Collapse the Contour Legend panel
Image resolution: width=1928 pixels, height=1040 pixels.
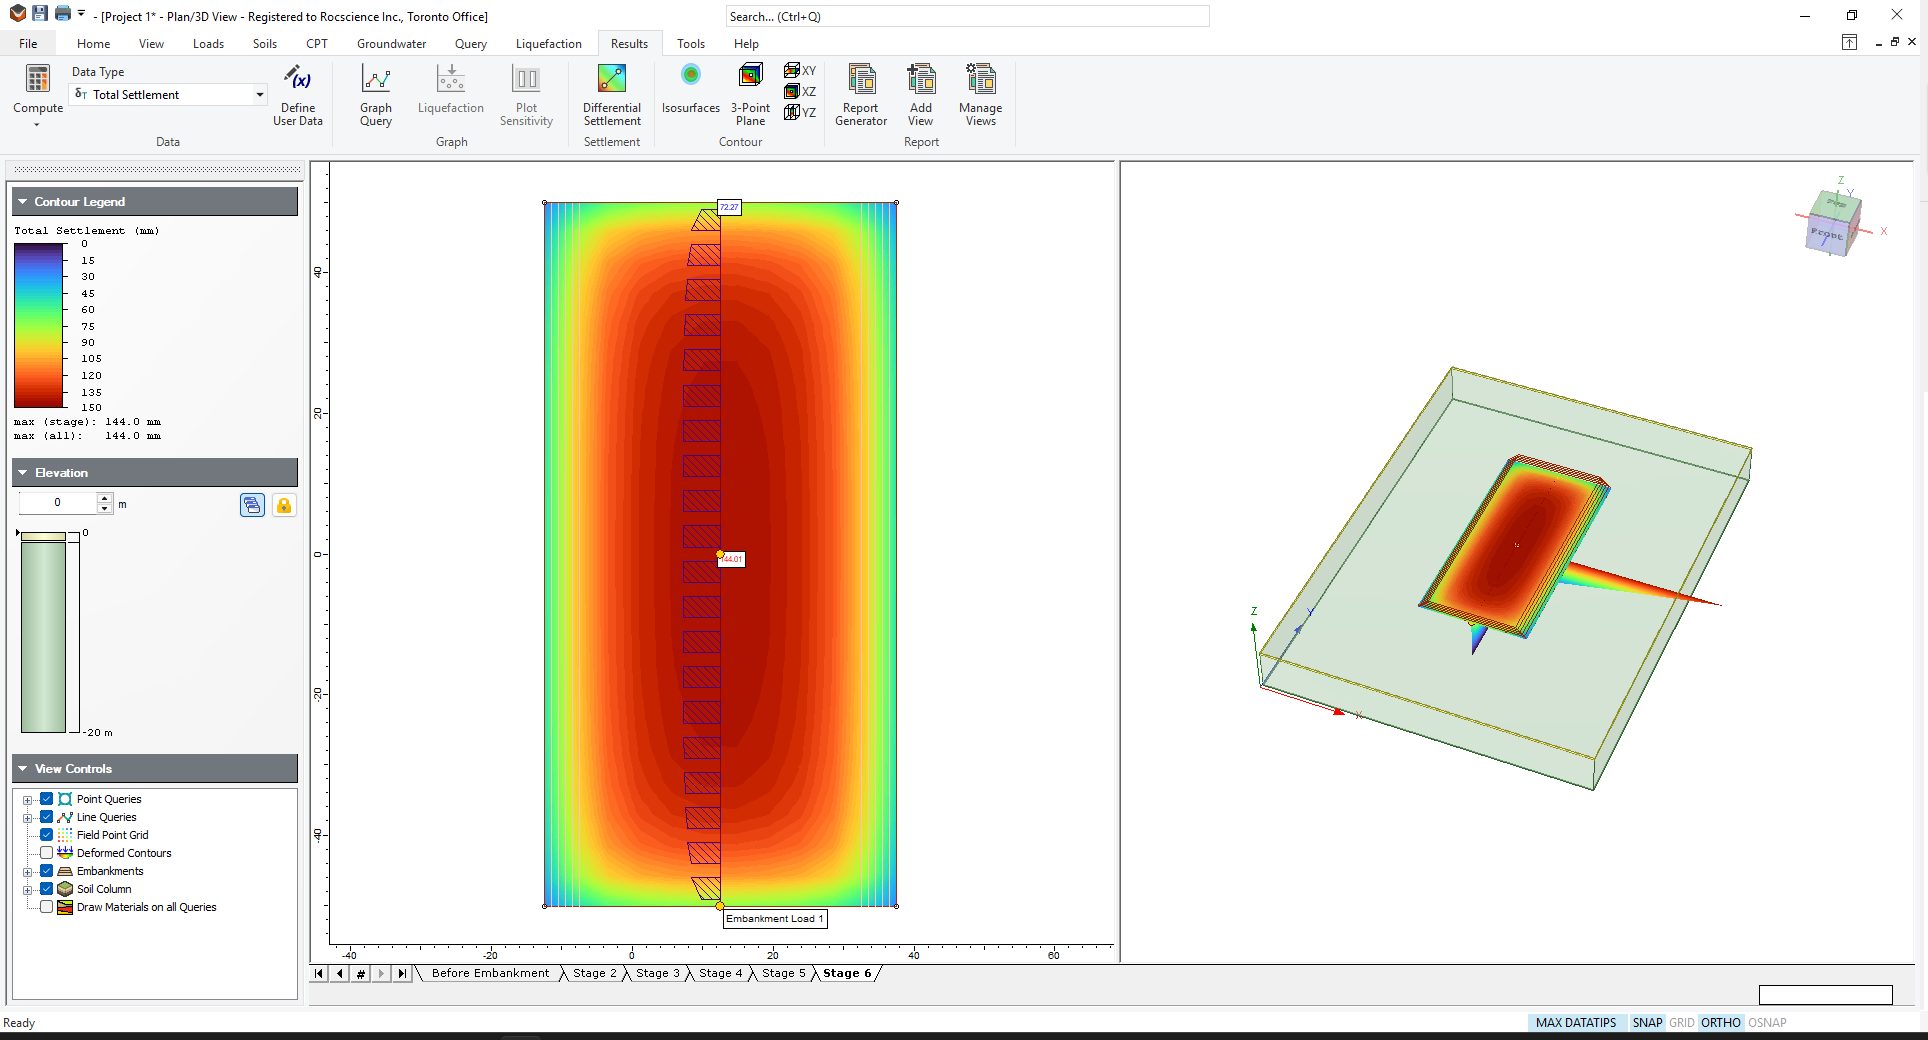(x=22, y=201)
